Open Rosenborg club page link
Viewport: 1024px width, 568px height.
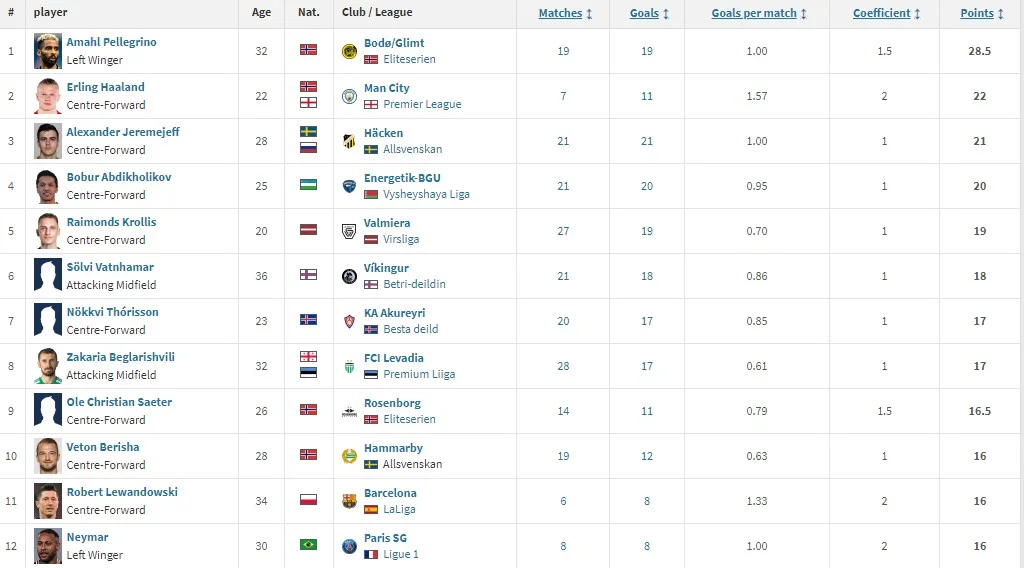click(392, 403)
